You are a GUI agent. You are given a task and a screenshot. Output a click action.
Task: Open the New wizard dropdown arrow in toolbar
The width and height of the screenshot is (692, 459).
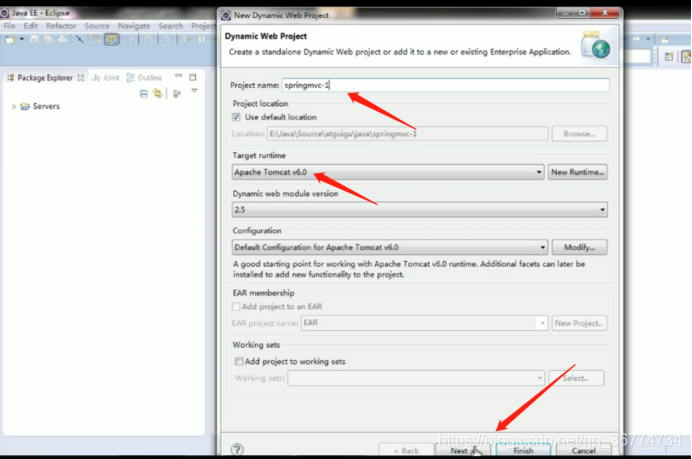point(22,40)
